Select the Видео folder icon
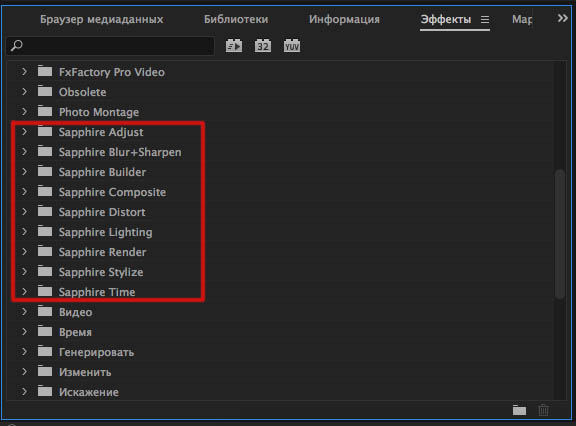The height and width of the screenshot is (426, 576). coord(45,311)
